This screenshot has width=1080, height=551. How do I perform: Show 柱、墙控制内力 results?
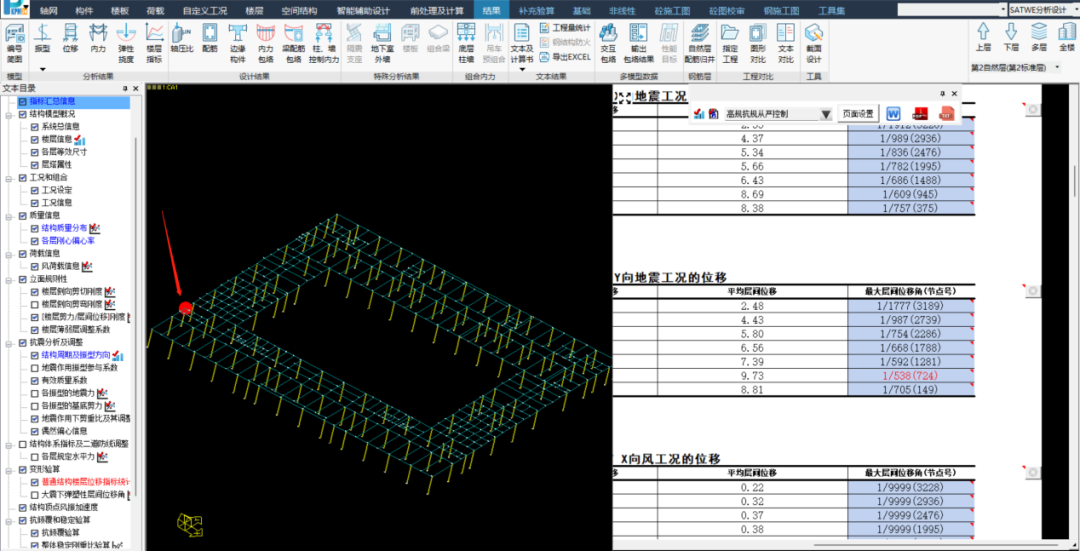click(x=324, y=43)
